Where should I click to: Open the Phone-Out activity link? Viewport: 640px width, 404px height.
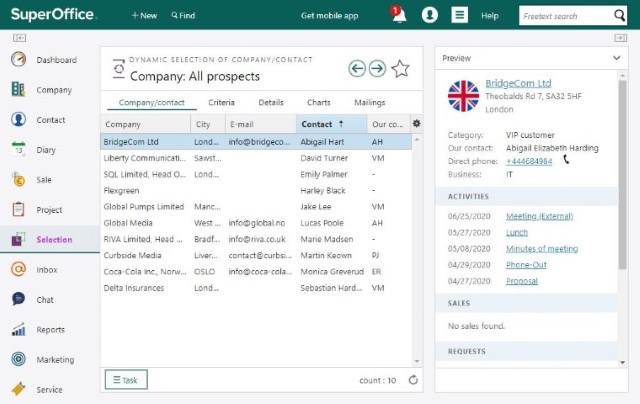coord(526,265)
